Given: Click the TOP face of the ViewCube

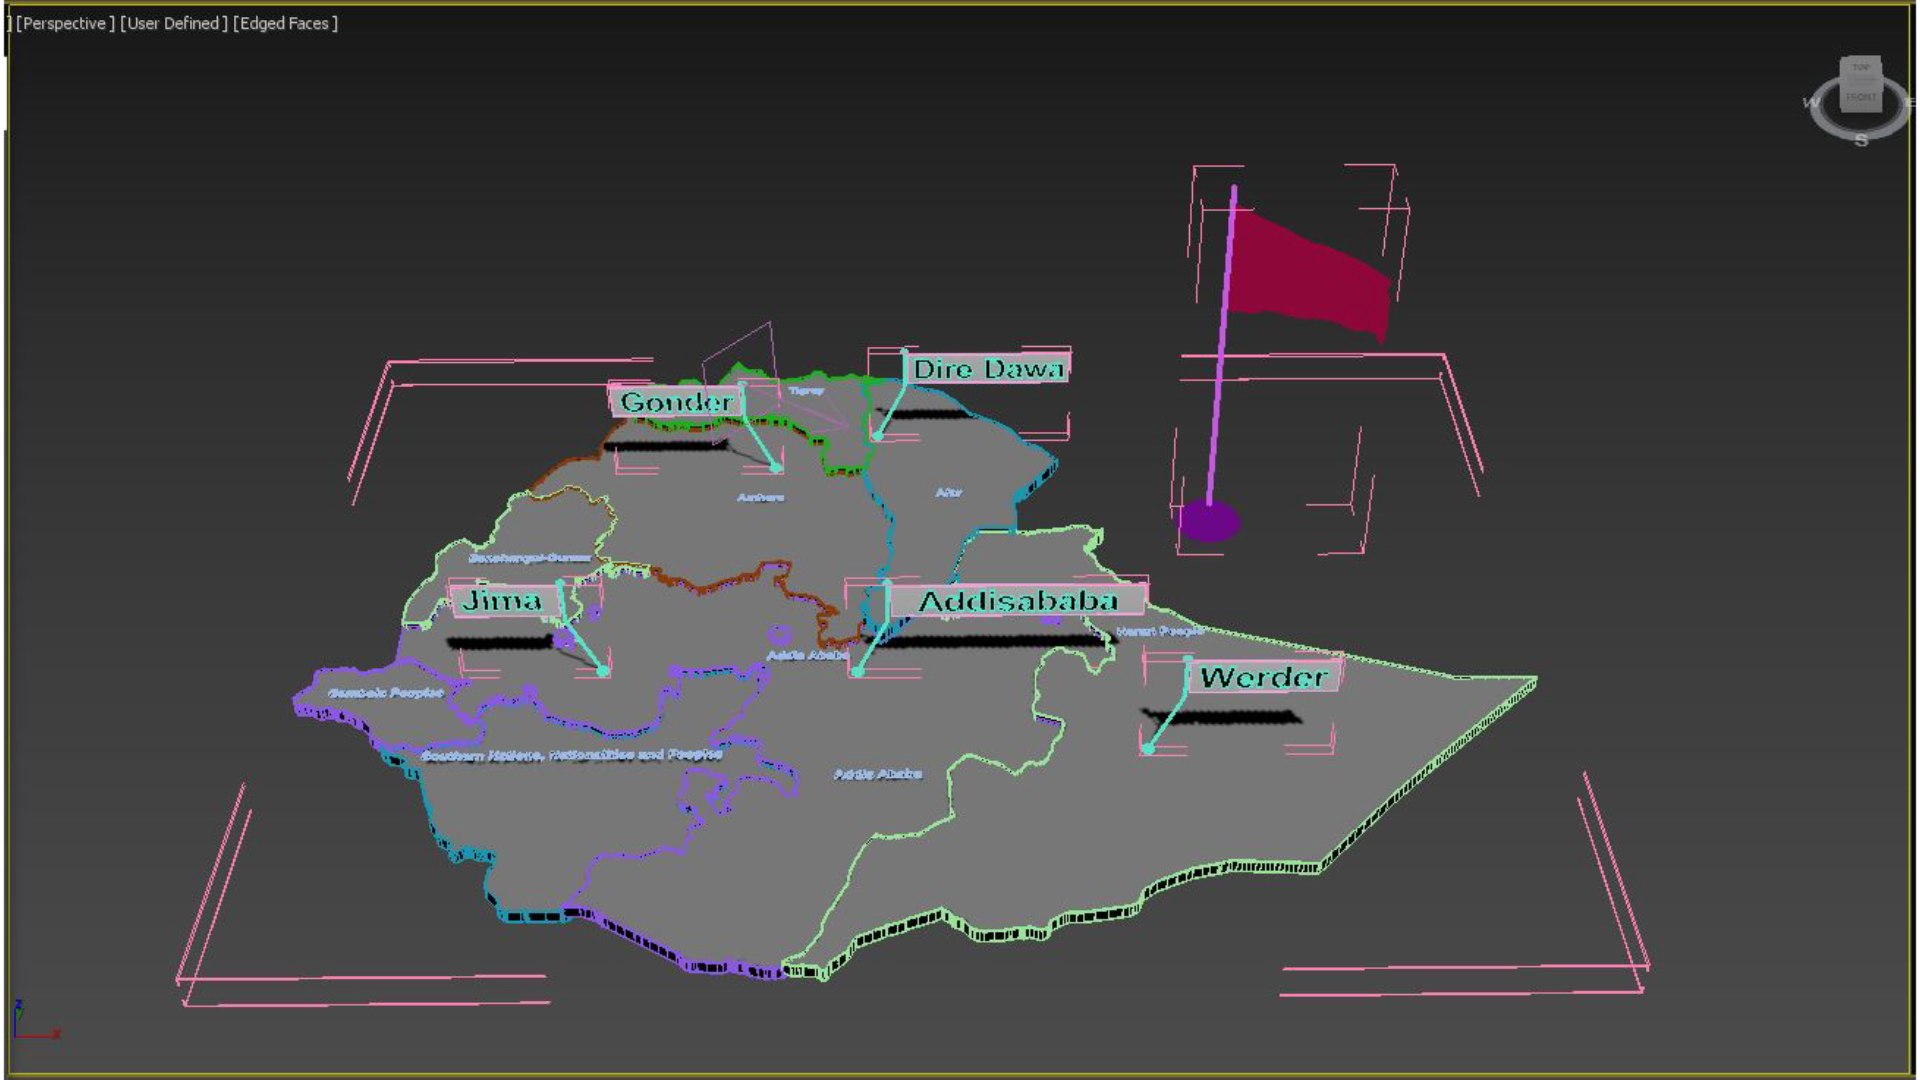Looking at the screenshot, I should click(1860, 68).
